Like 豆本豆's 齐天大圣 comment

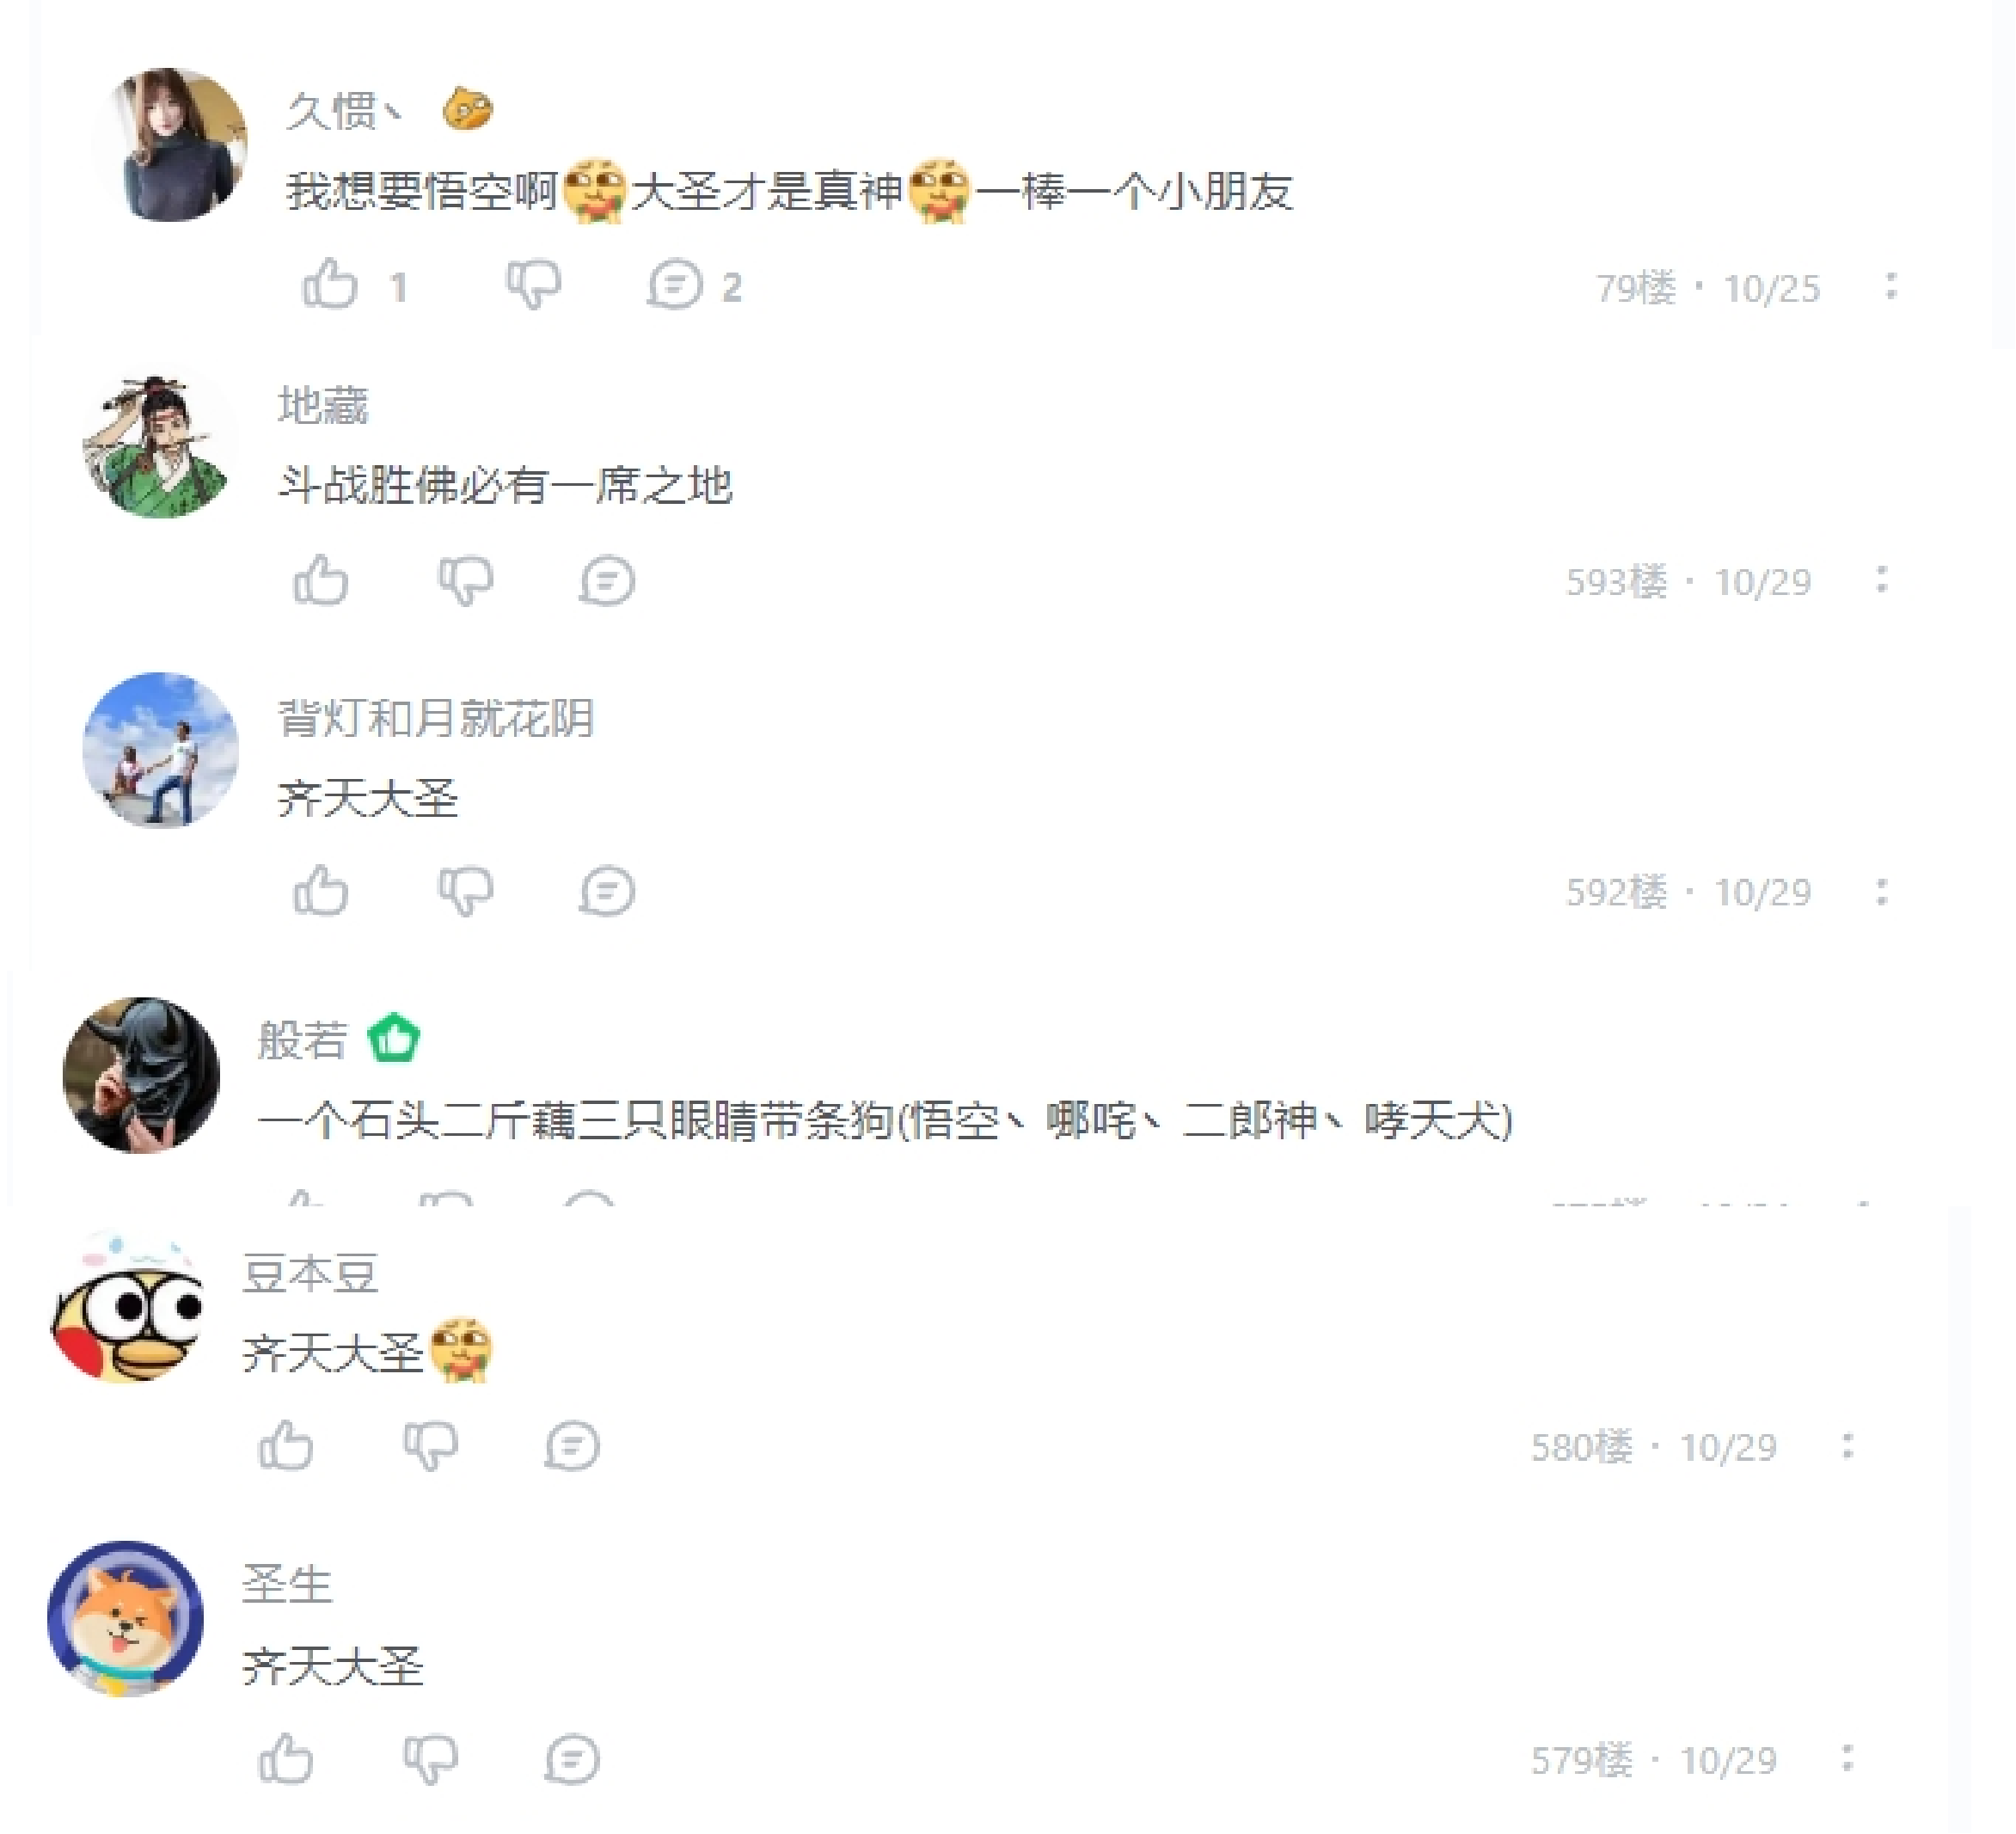pos(286,1445)
